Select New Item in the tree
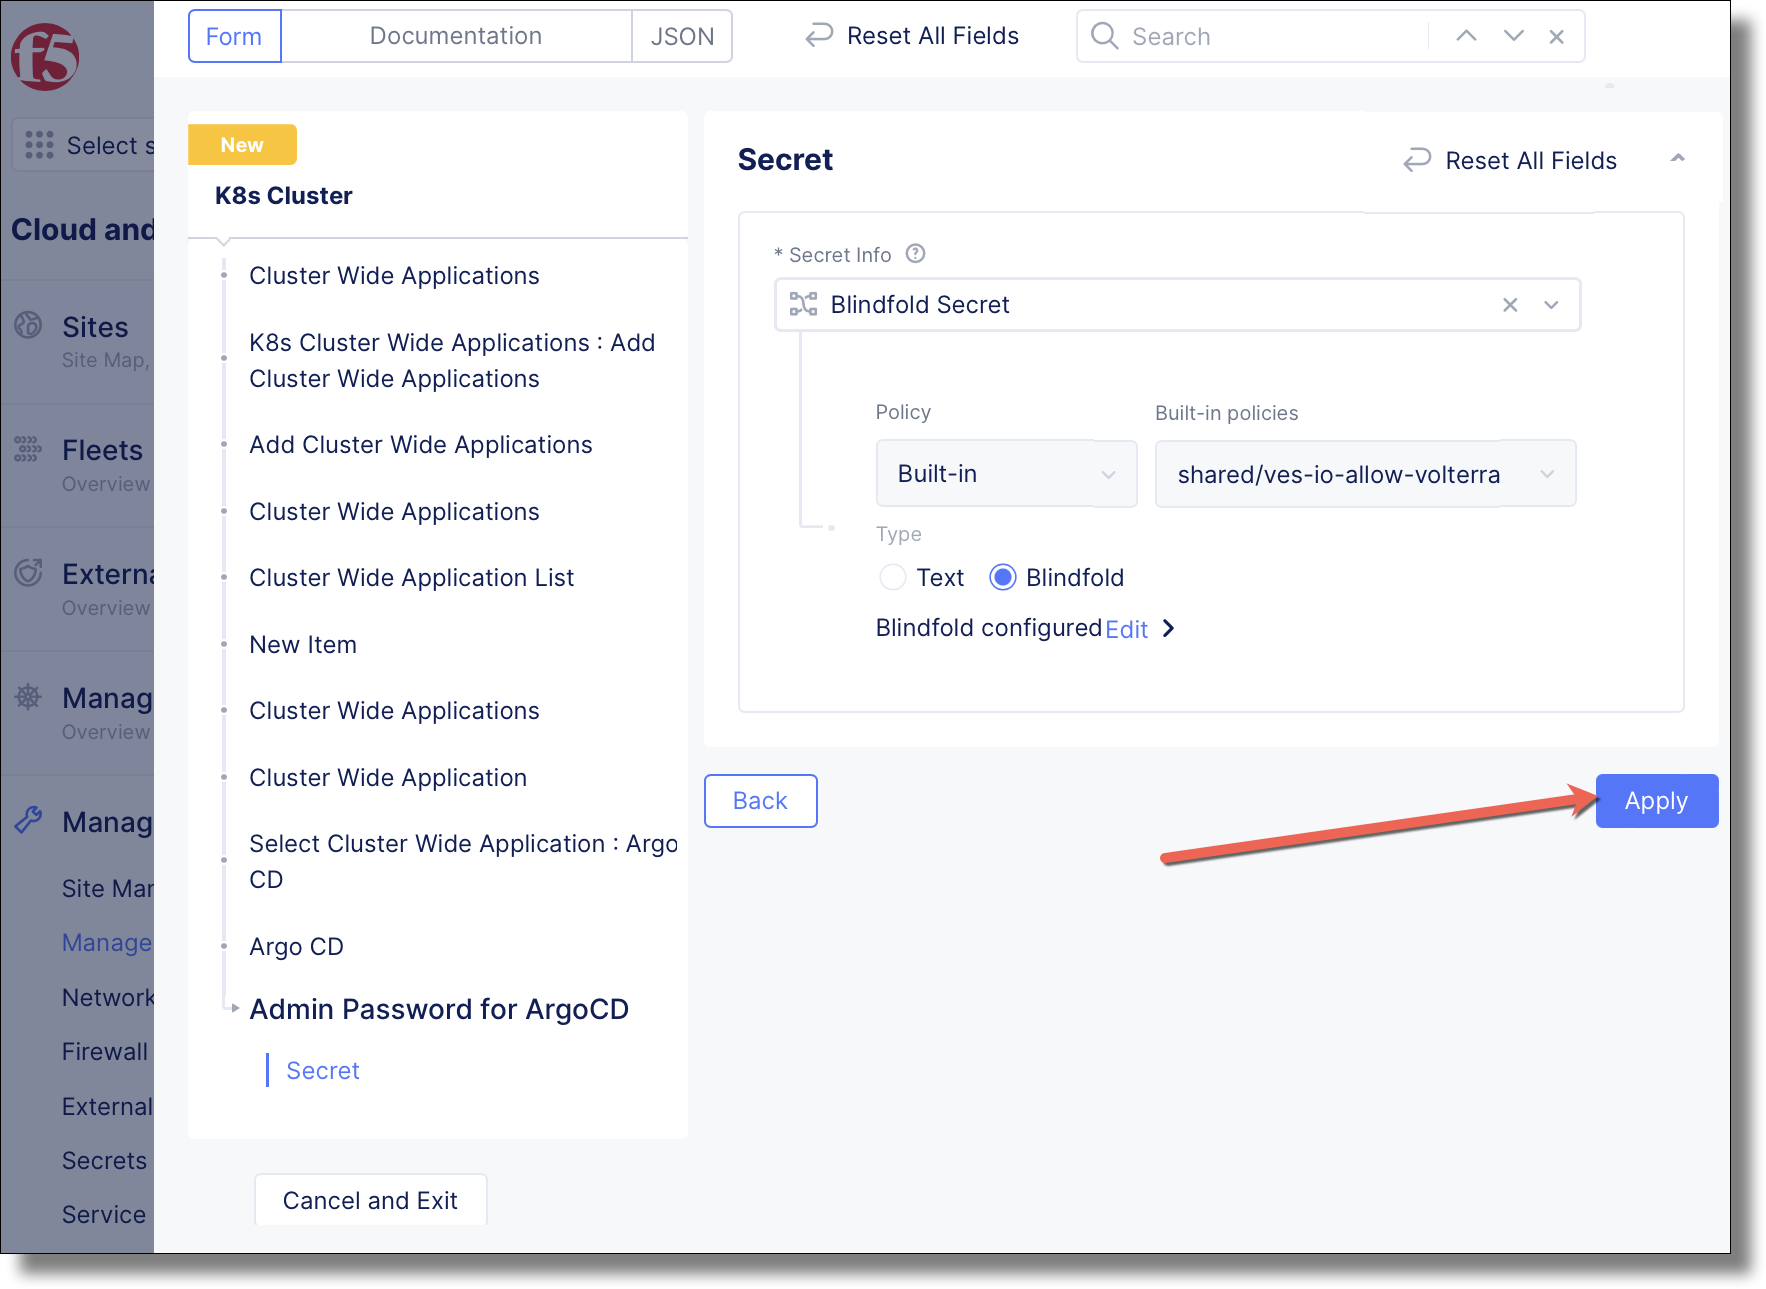 coord(303,644)
